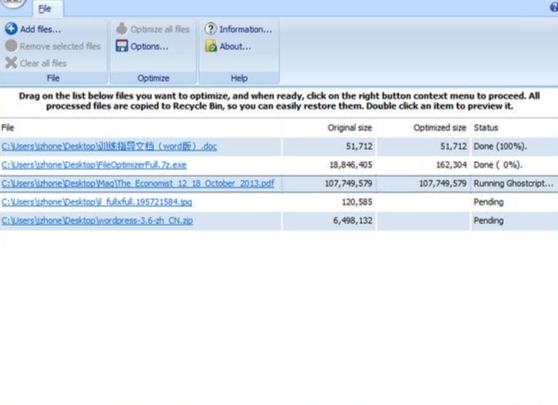This screenshot has height=405, width=558.
Task: Select the fullxfull.195721584.jpg file link
Action: tap(97, 202)
